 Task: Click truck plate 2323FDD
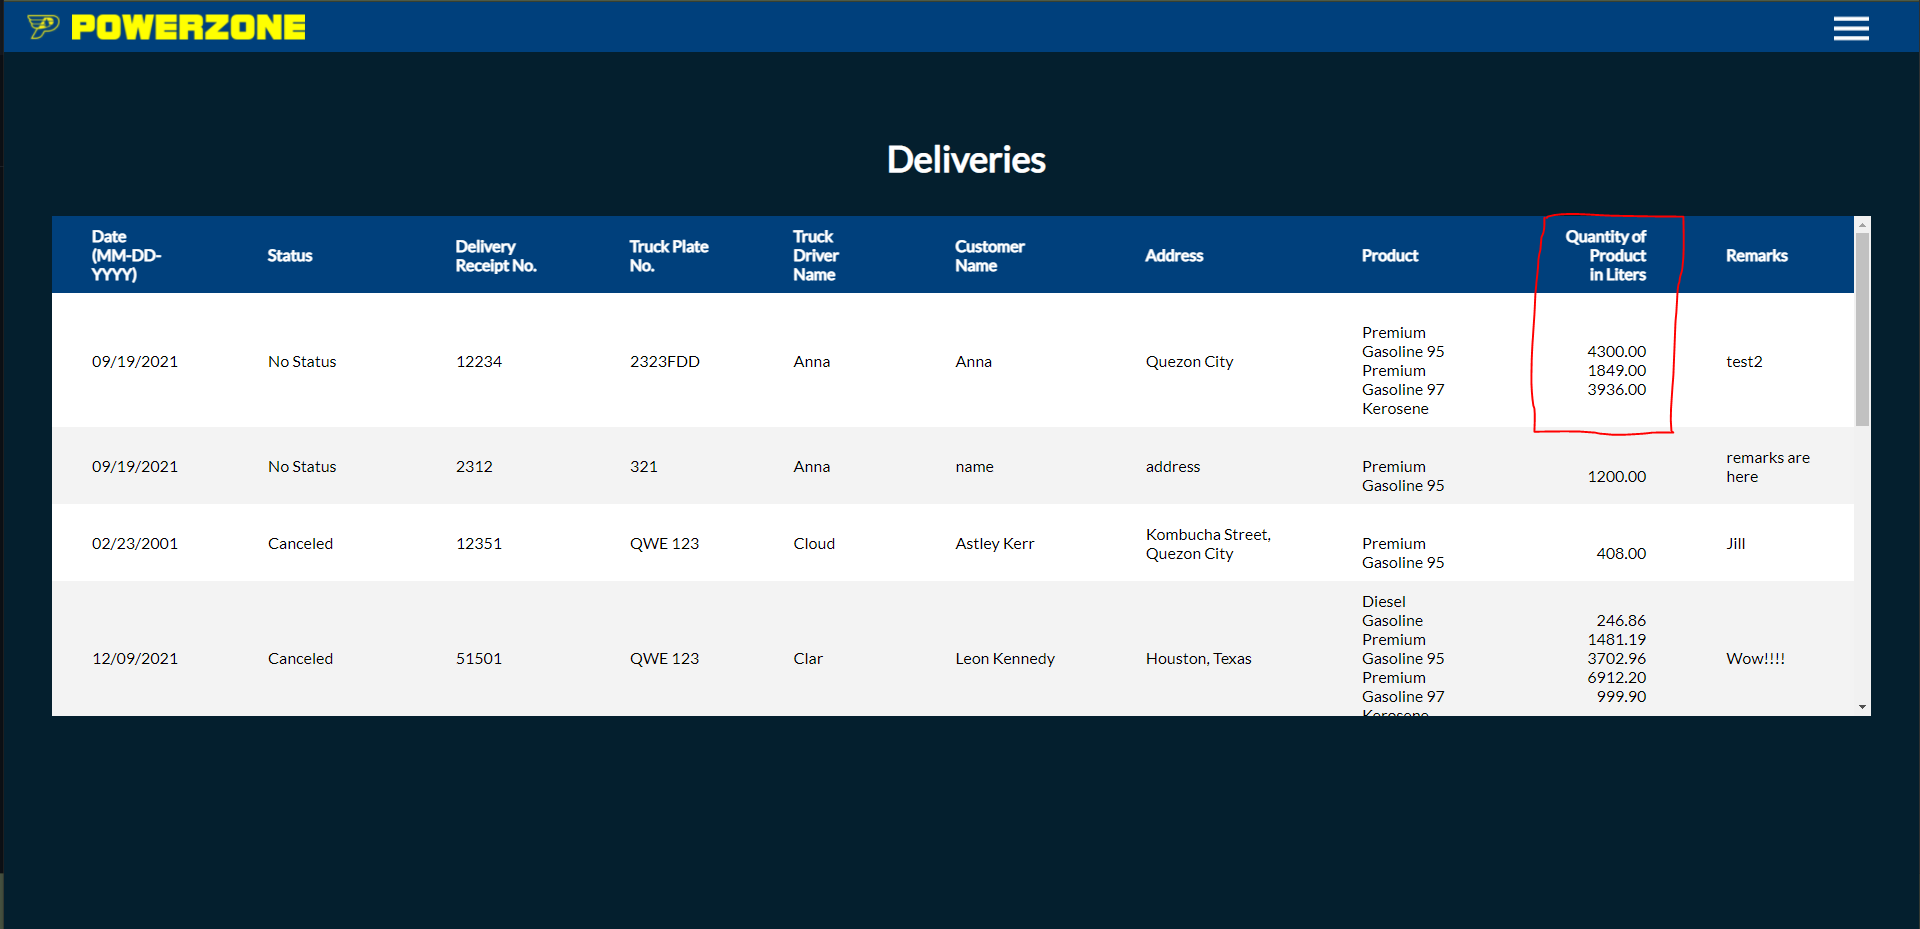pos(665,362)
